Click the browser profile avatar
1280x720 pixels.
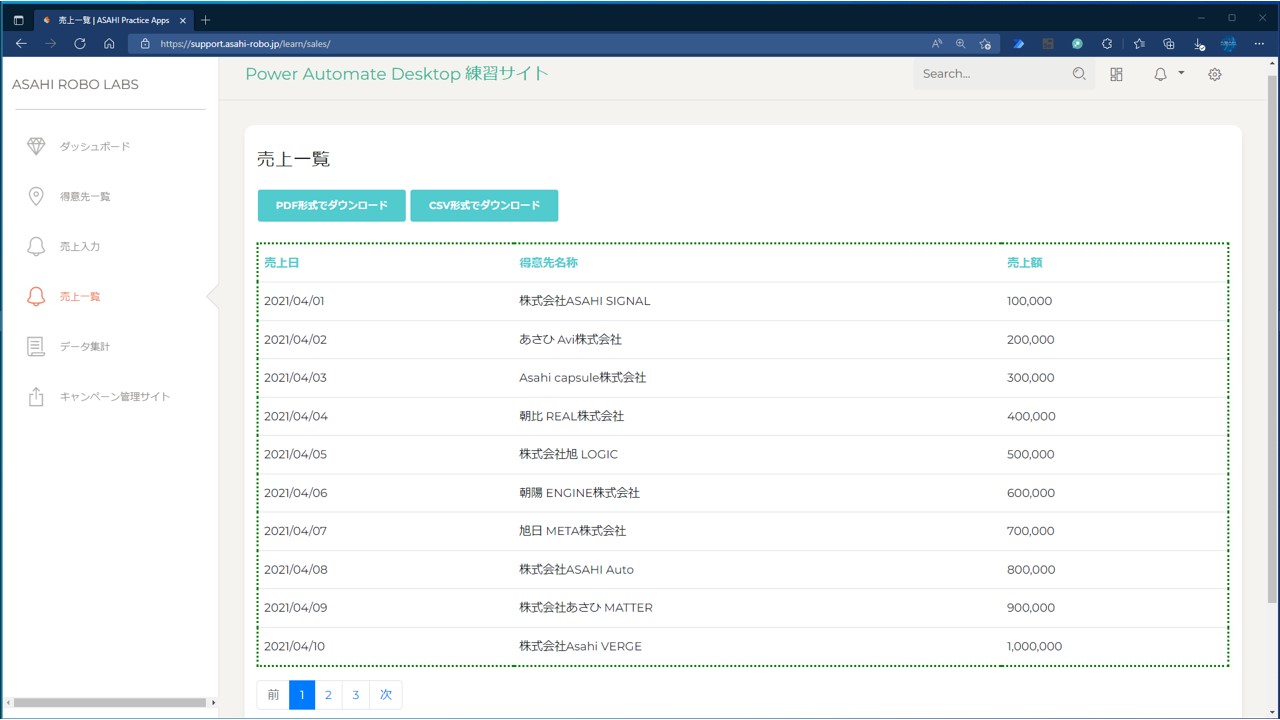(1229, 44)
